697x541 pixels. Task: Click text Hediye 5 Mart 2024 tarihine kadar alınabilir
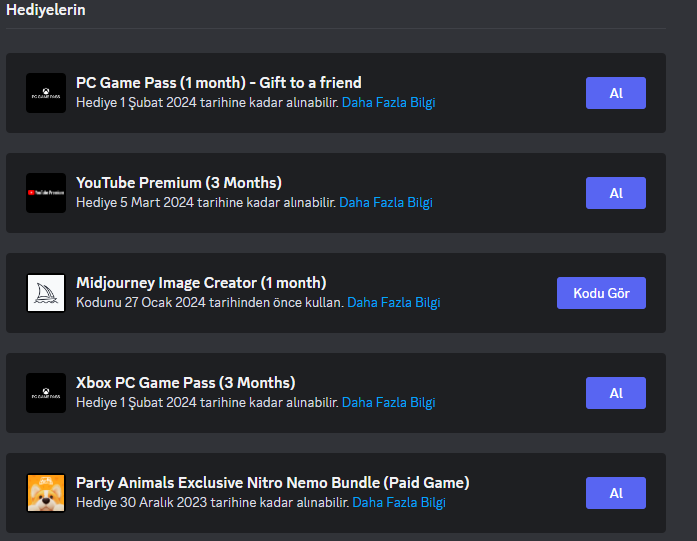(206, 203)
